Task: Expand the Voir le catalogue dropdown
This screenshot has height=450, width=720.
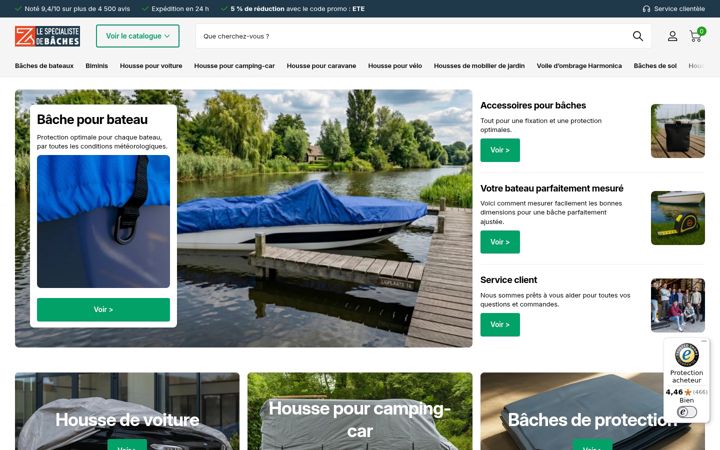Action: [x=138, y=36]
